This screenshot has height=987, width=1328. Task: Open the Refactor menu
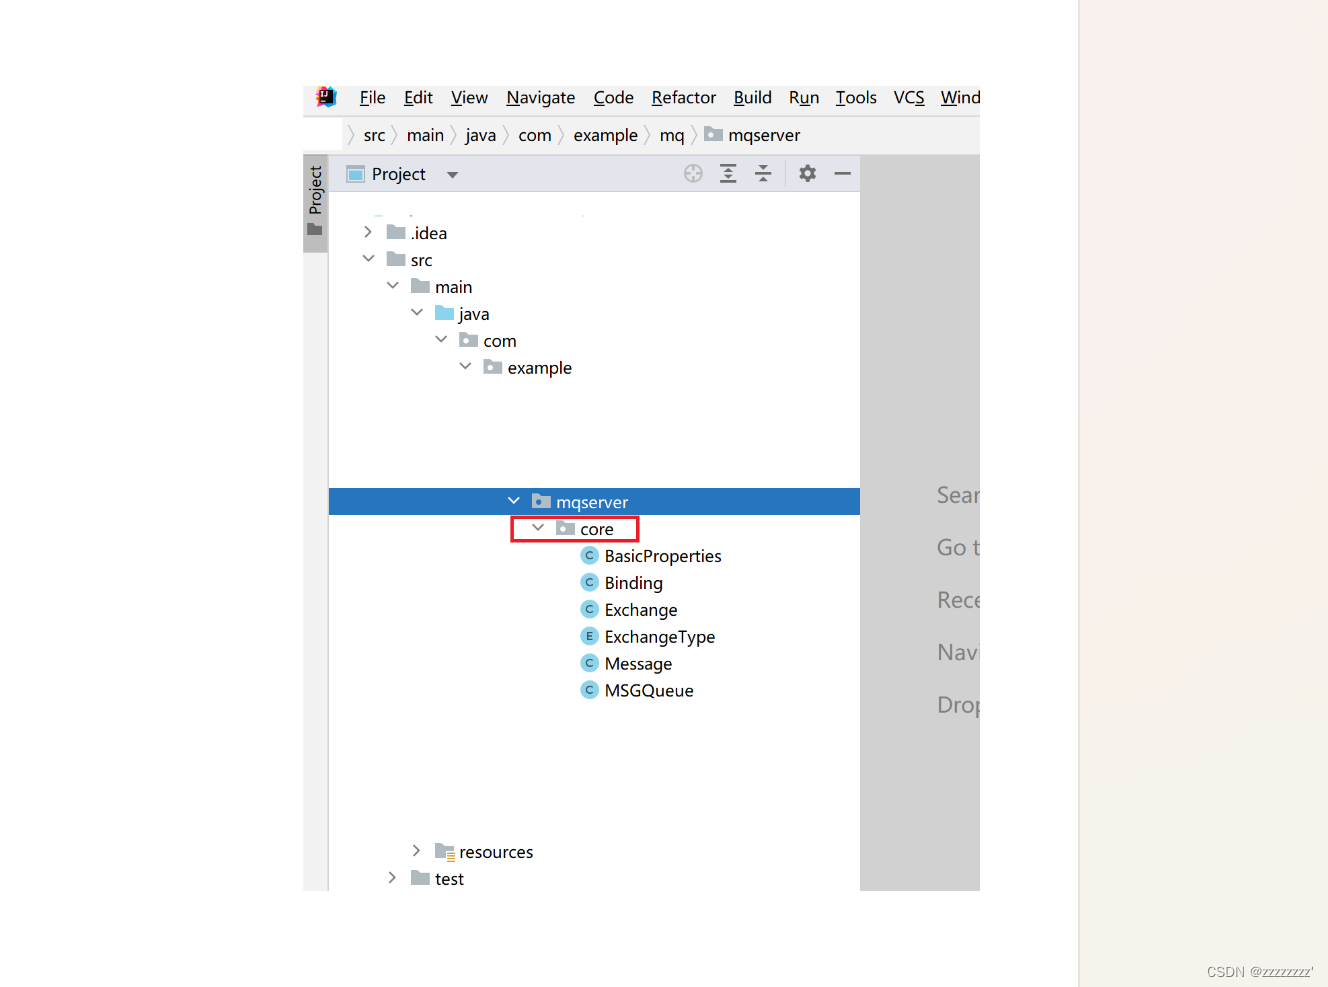click(684, 97)
